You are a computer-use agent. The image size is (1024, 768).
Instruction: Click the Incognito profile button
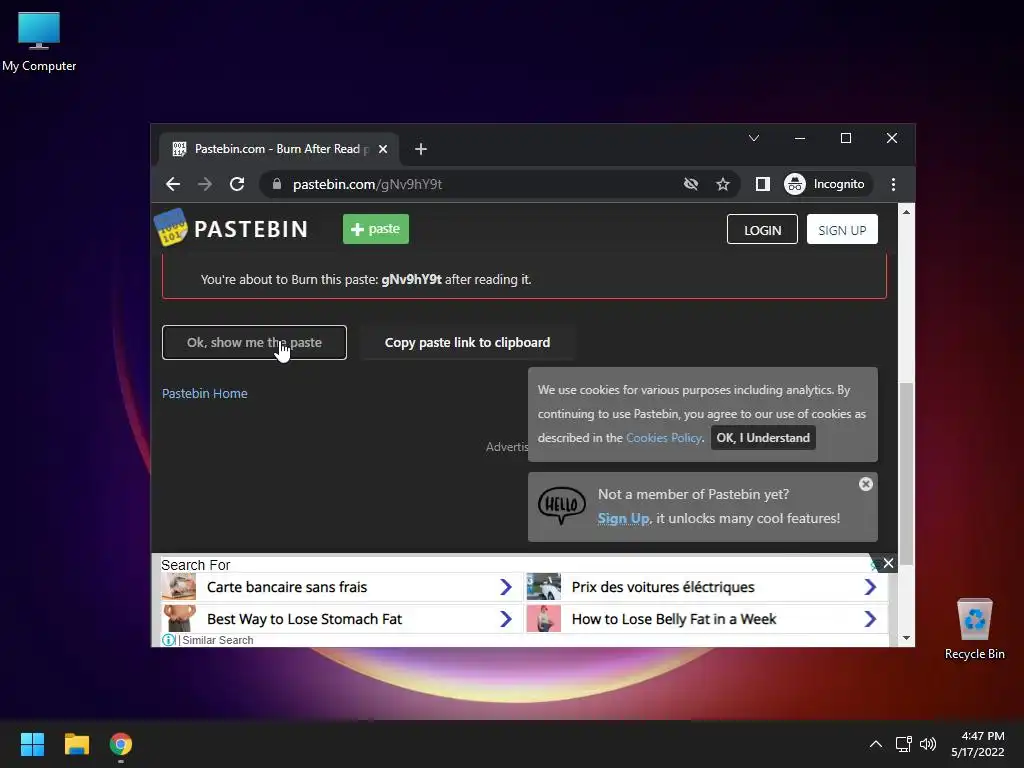click(x=825, y=184)
